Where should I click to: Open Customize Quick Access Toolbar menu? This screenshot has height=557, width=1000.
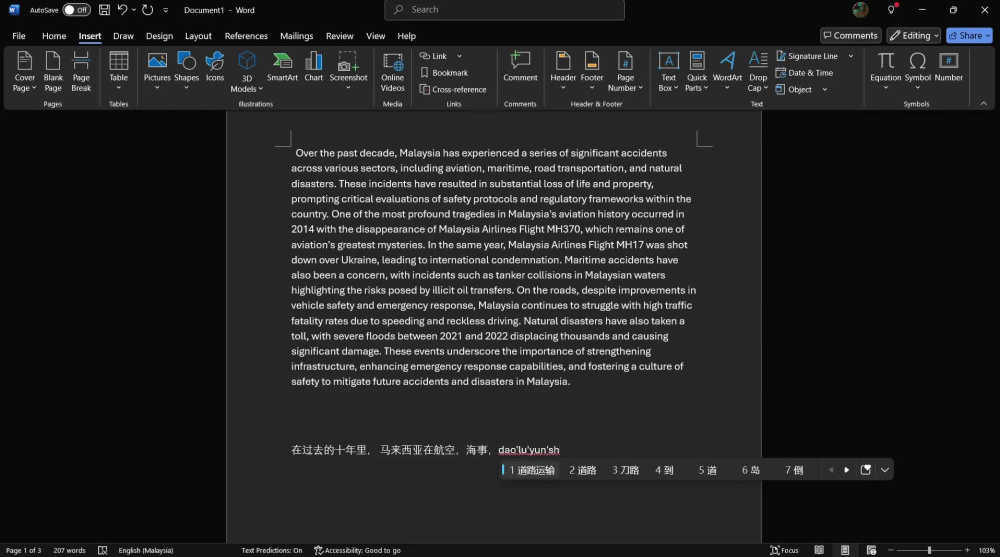[166, 10]
